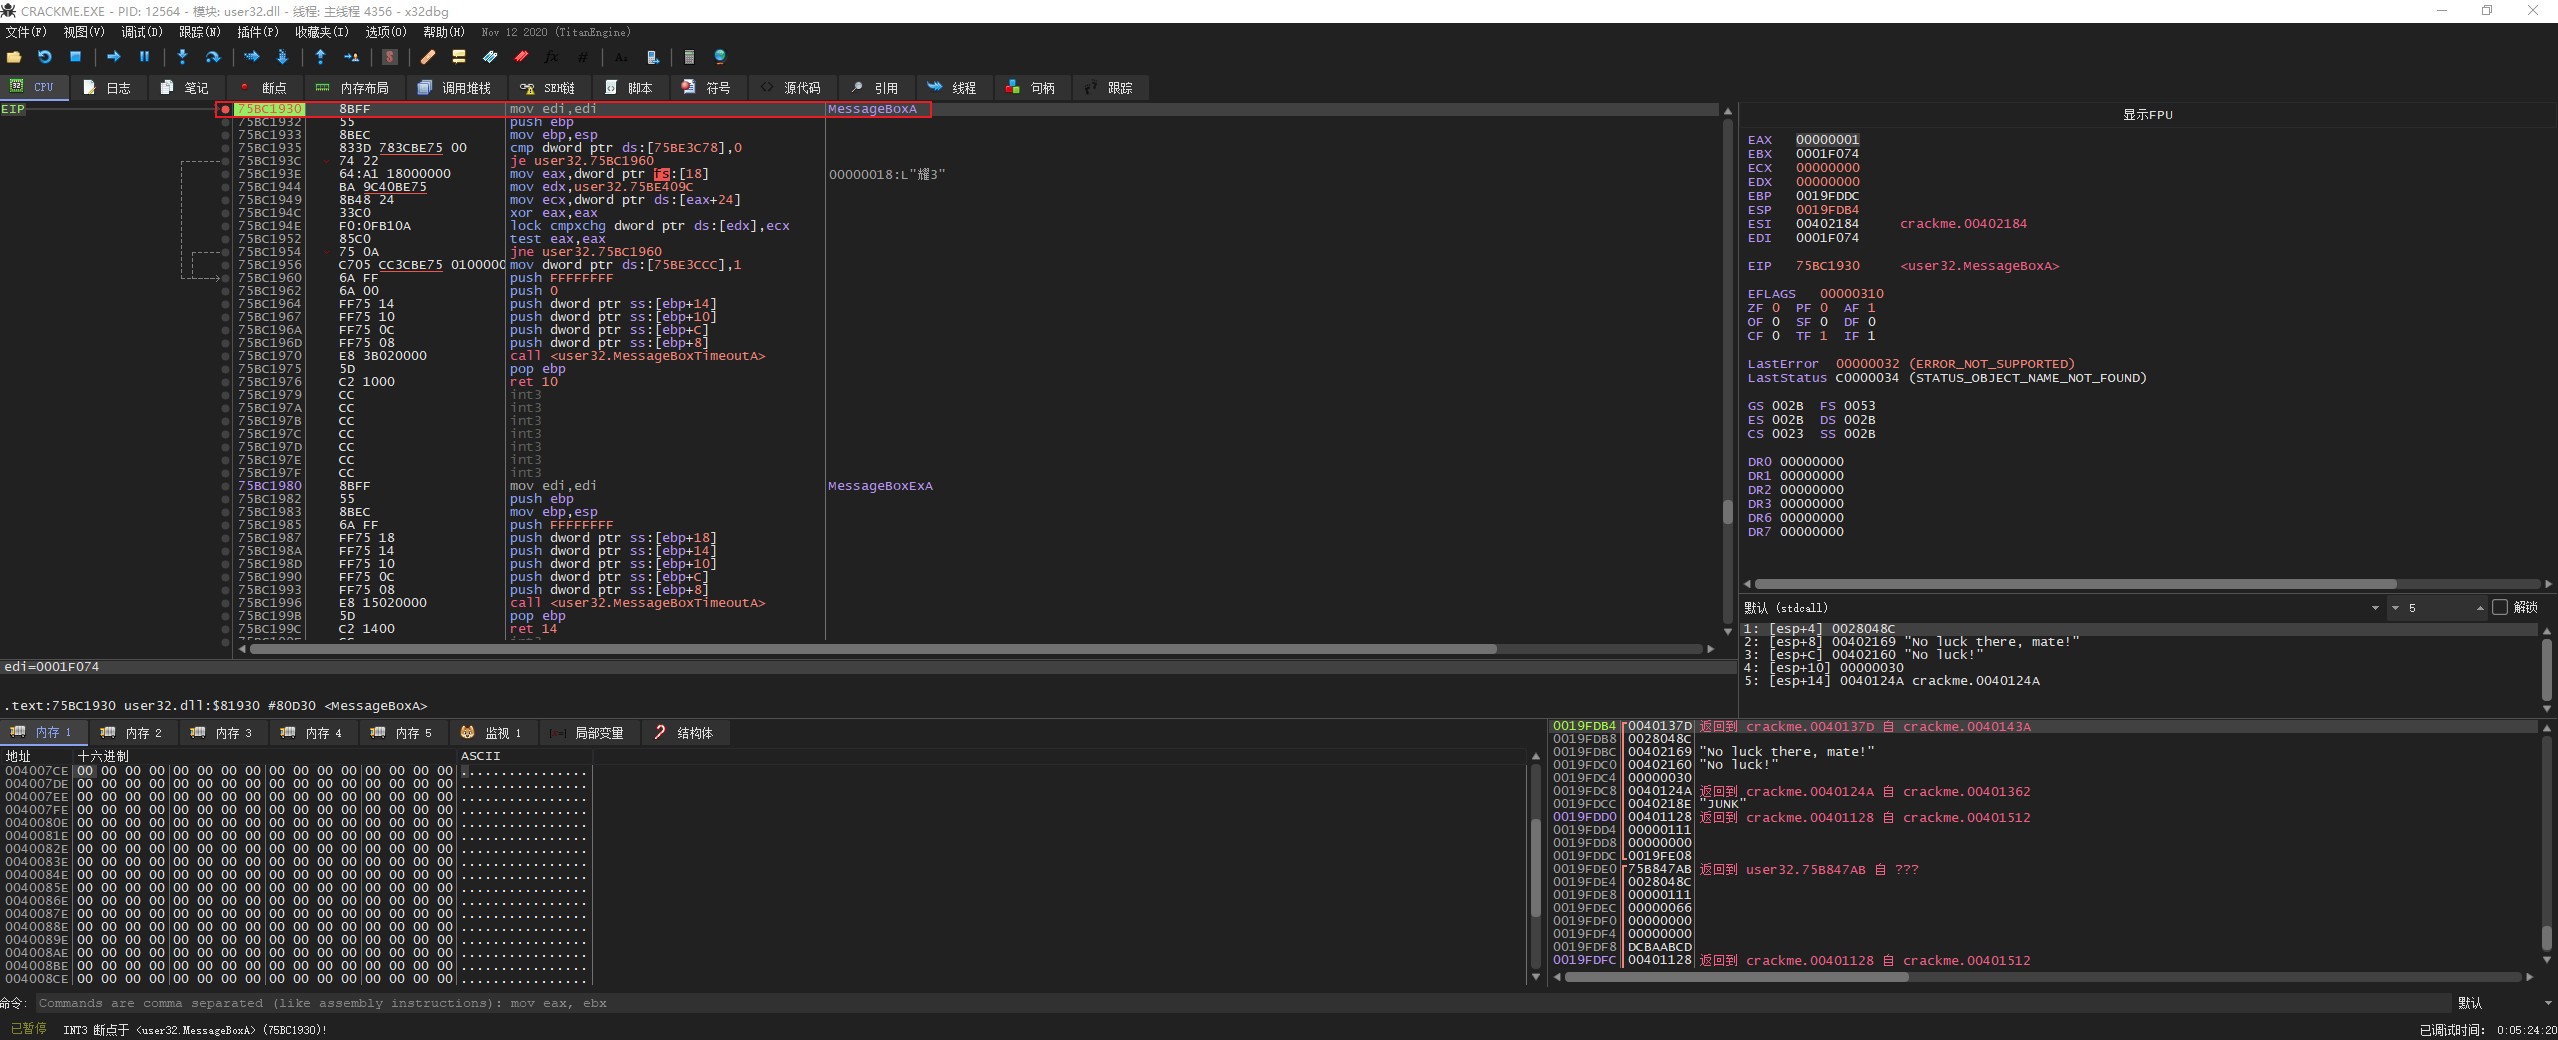Click into the command input field
This screenshot has height=1040, width=2558.
click(x=1200, y=1003)
